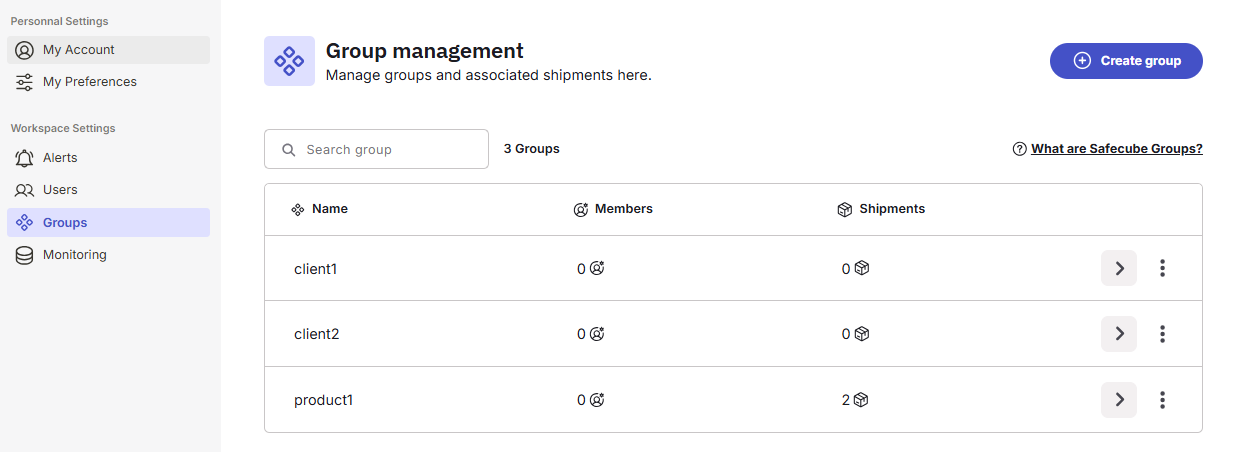Open the three-dot menu for client2

pos(1162,334)
